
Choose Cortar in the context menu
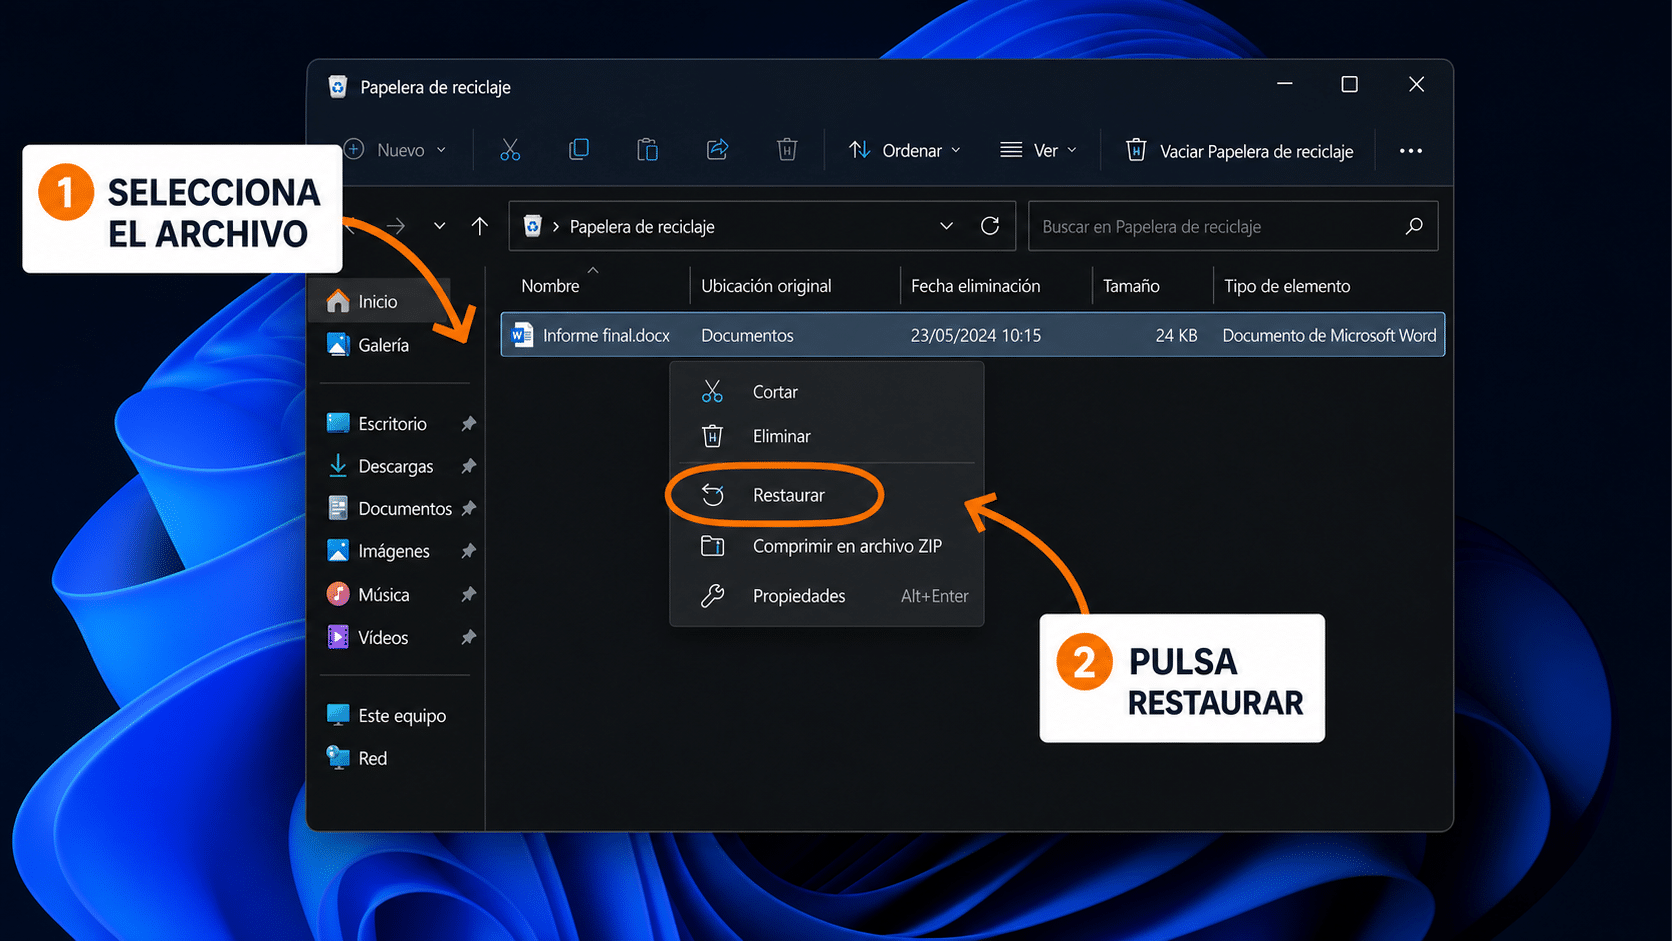[826, 392]
